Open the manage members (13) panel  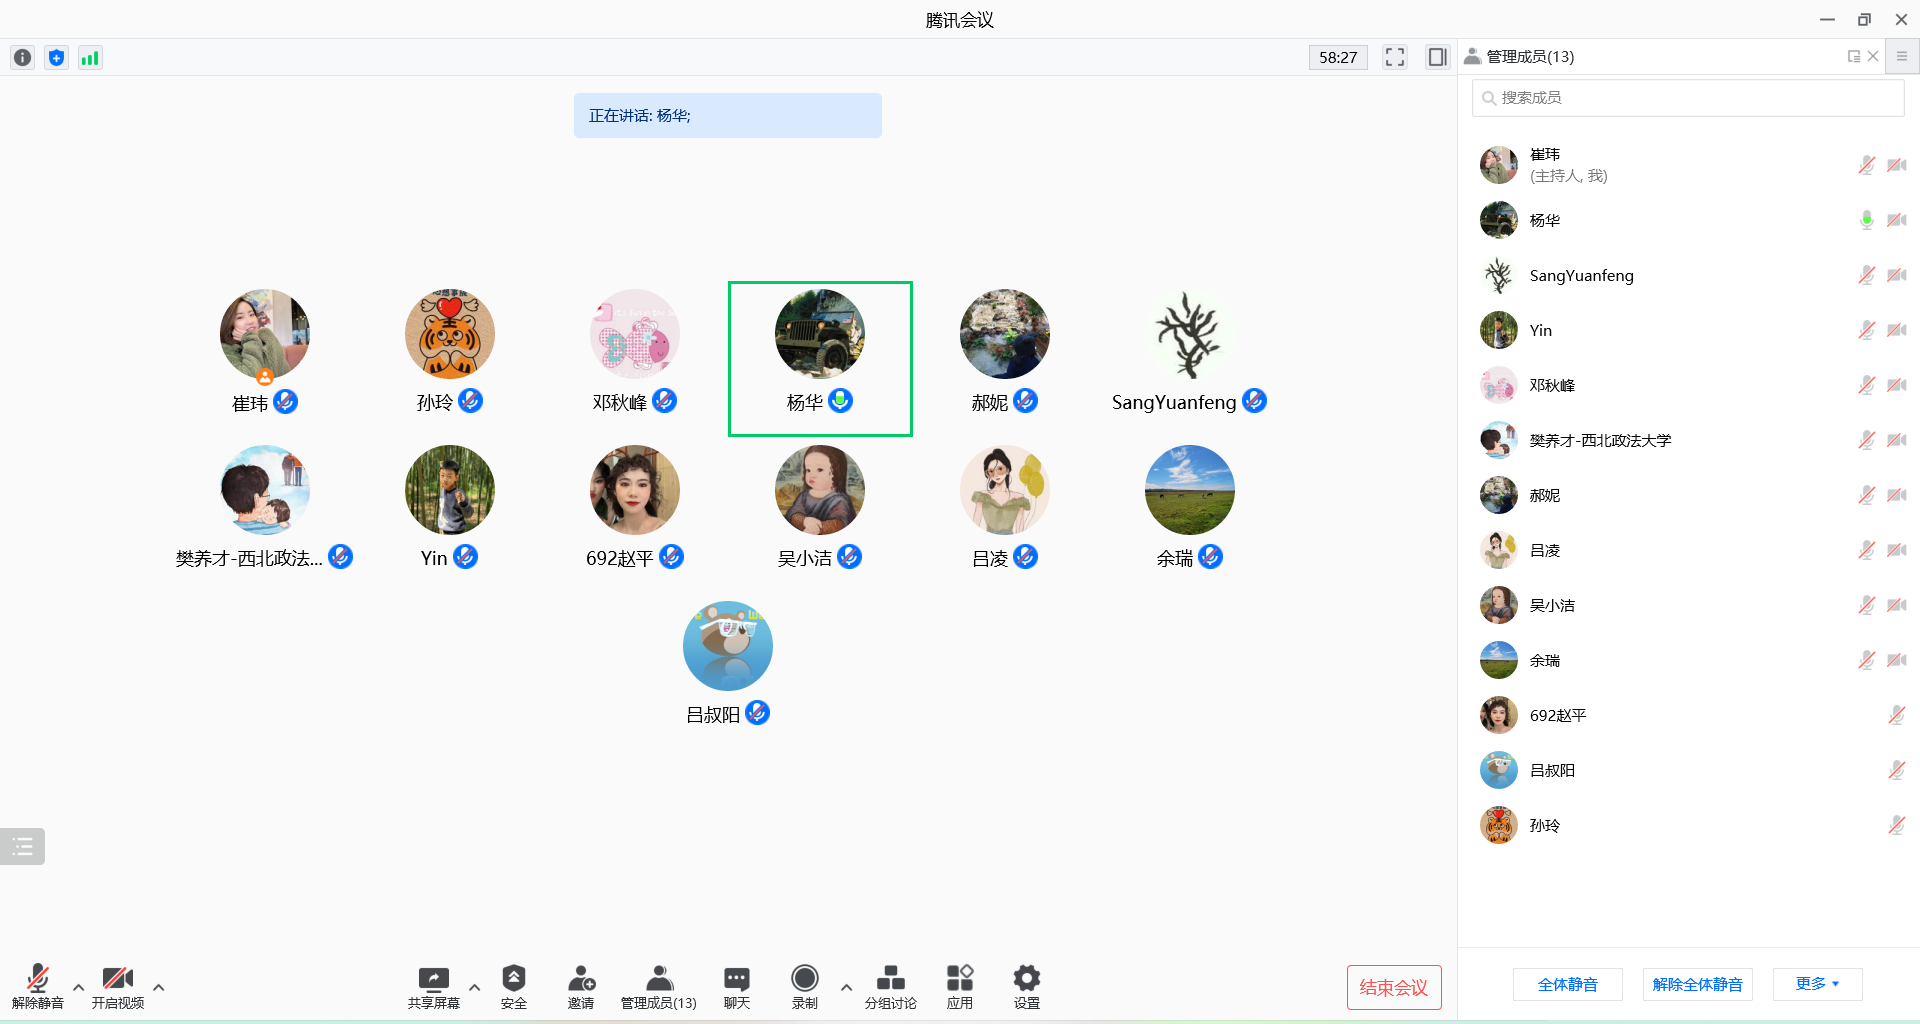coord(658,986)
